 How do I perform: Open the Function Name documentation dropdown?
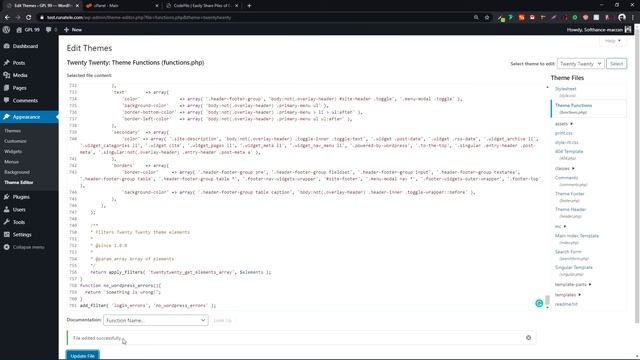tap(156, 320)
